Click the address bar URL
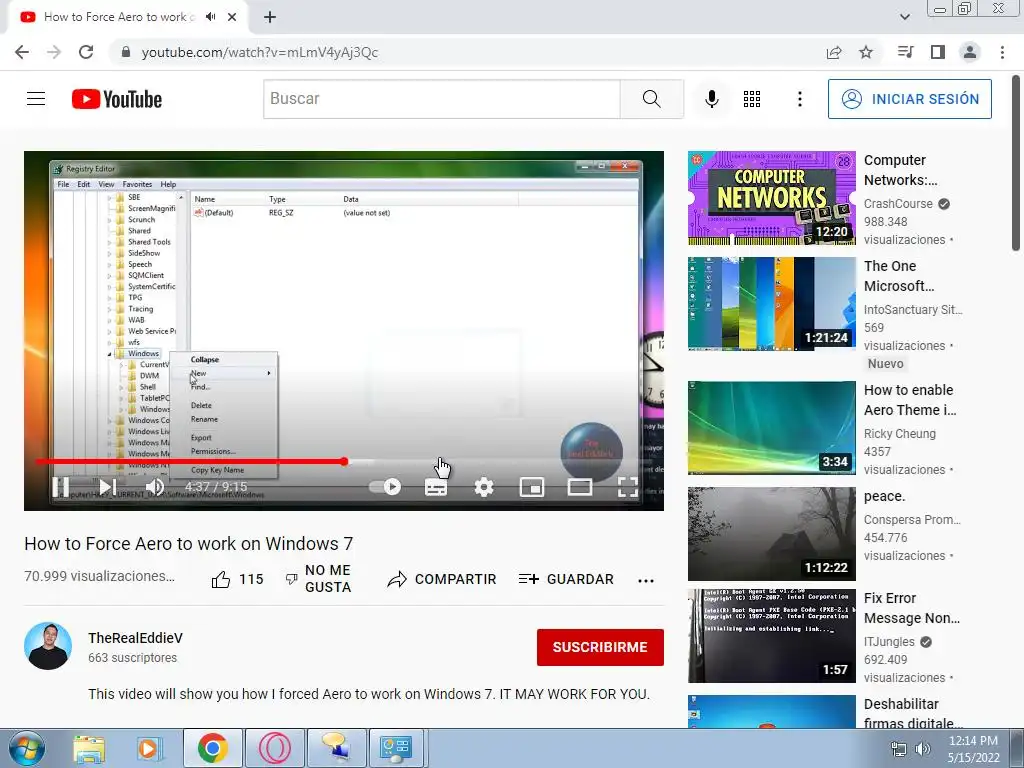 (x=260, y=52)
